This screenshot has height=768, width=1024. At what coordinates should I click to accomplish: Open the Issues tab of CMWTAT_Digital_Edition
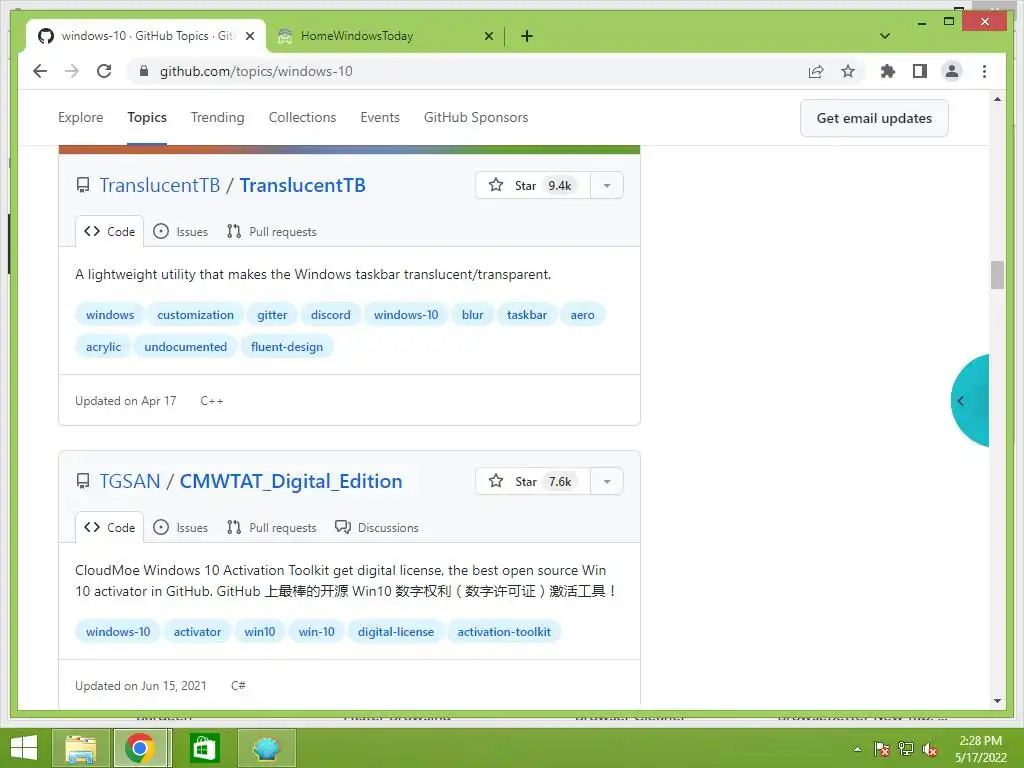(x=180, y=528)
